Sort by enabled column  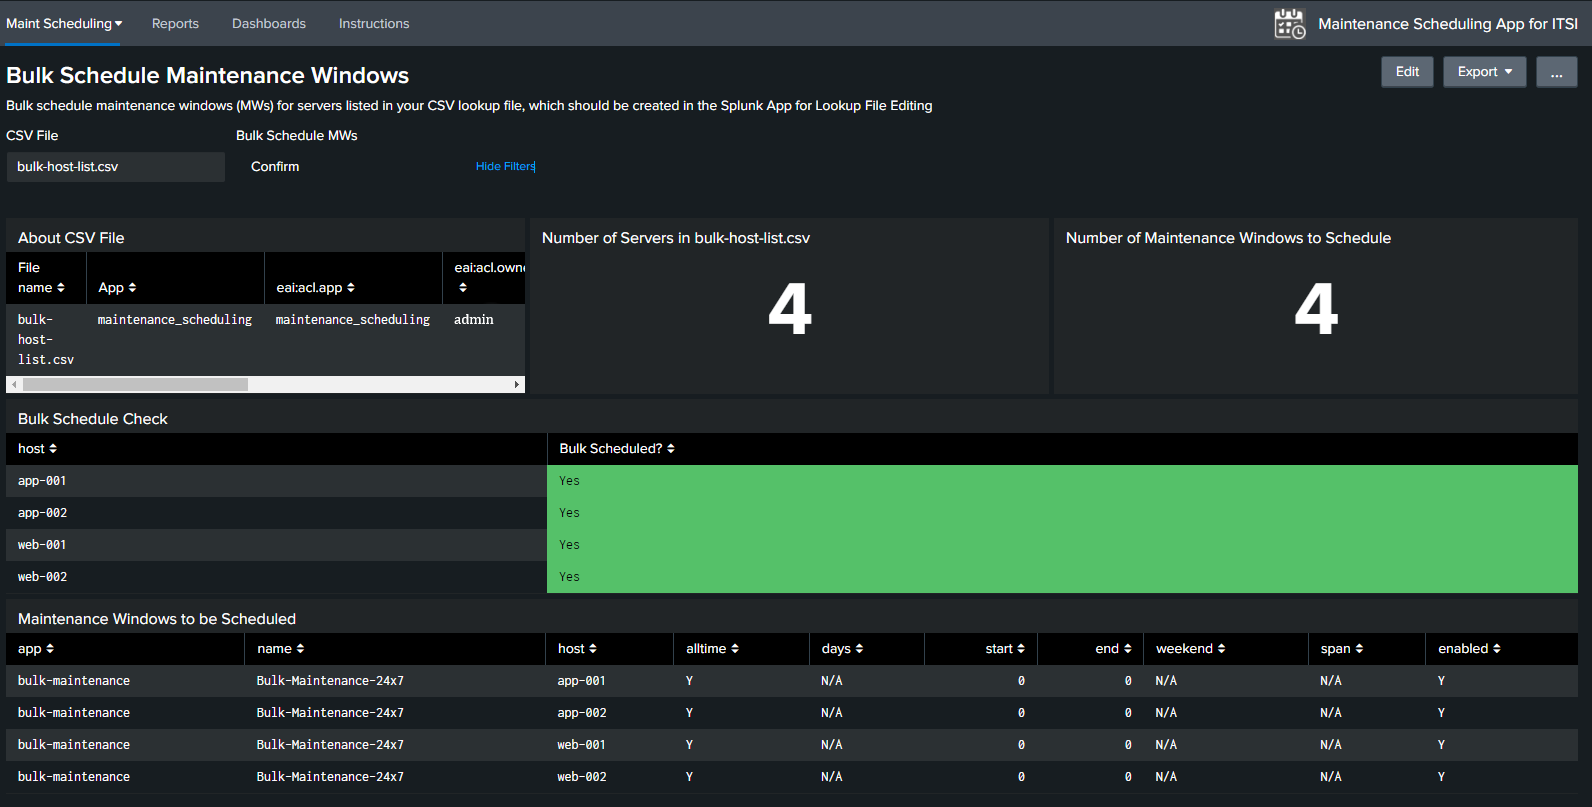pyautogui.click(x=1469, y=649)
